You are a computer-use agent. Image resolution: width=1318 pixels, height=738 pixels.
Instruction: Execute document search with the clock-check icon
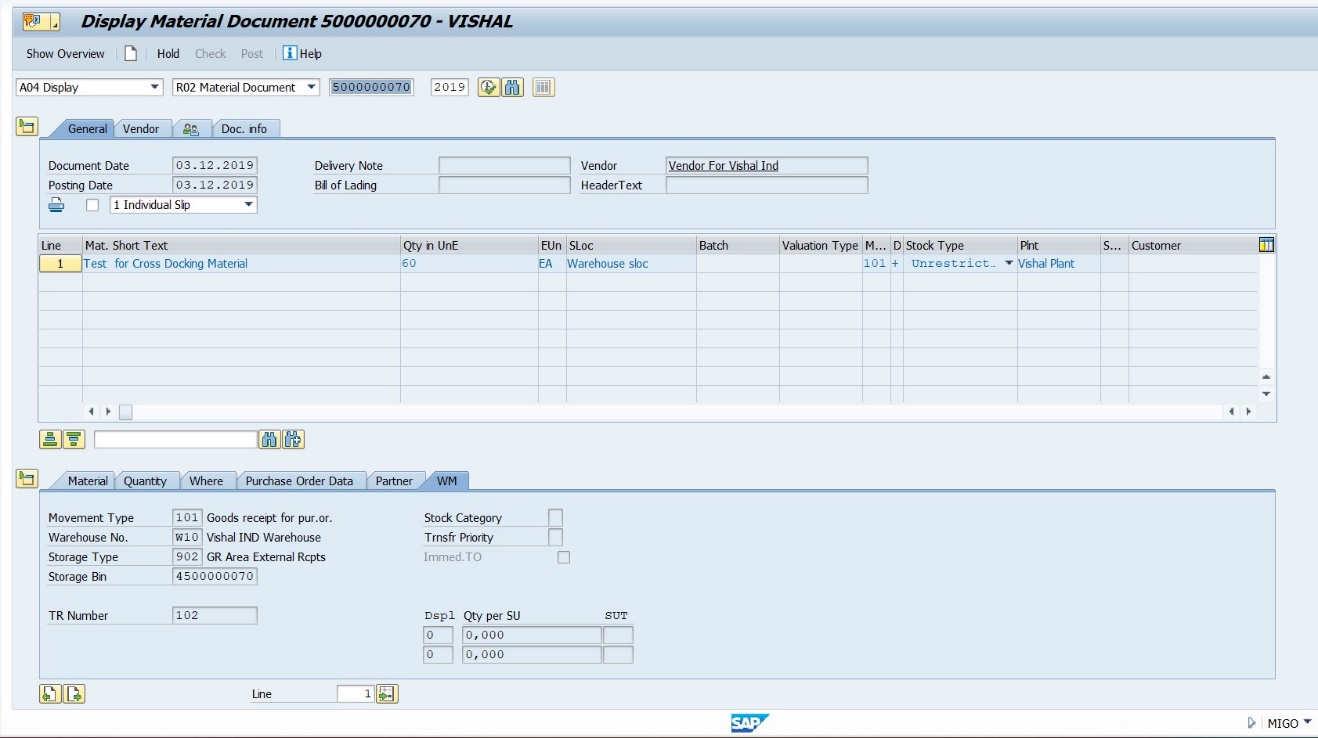[489, 87]
